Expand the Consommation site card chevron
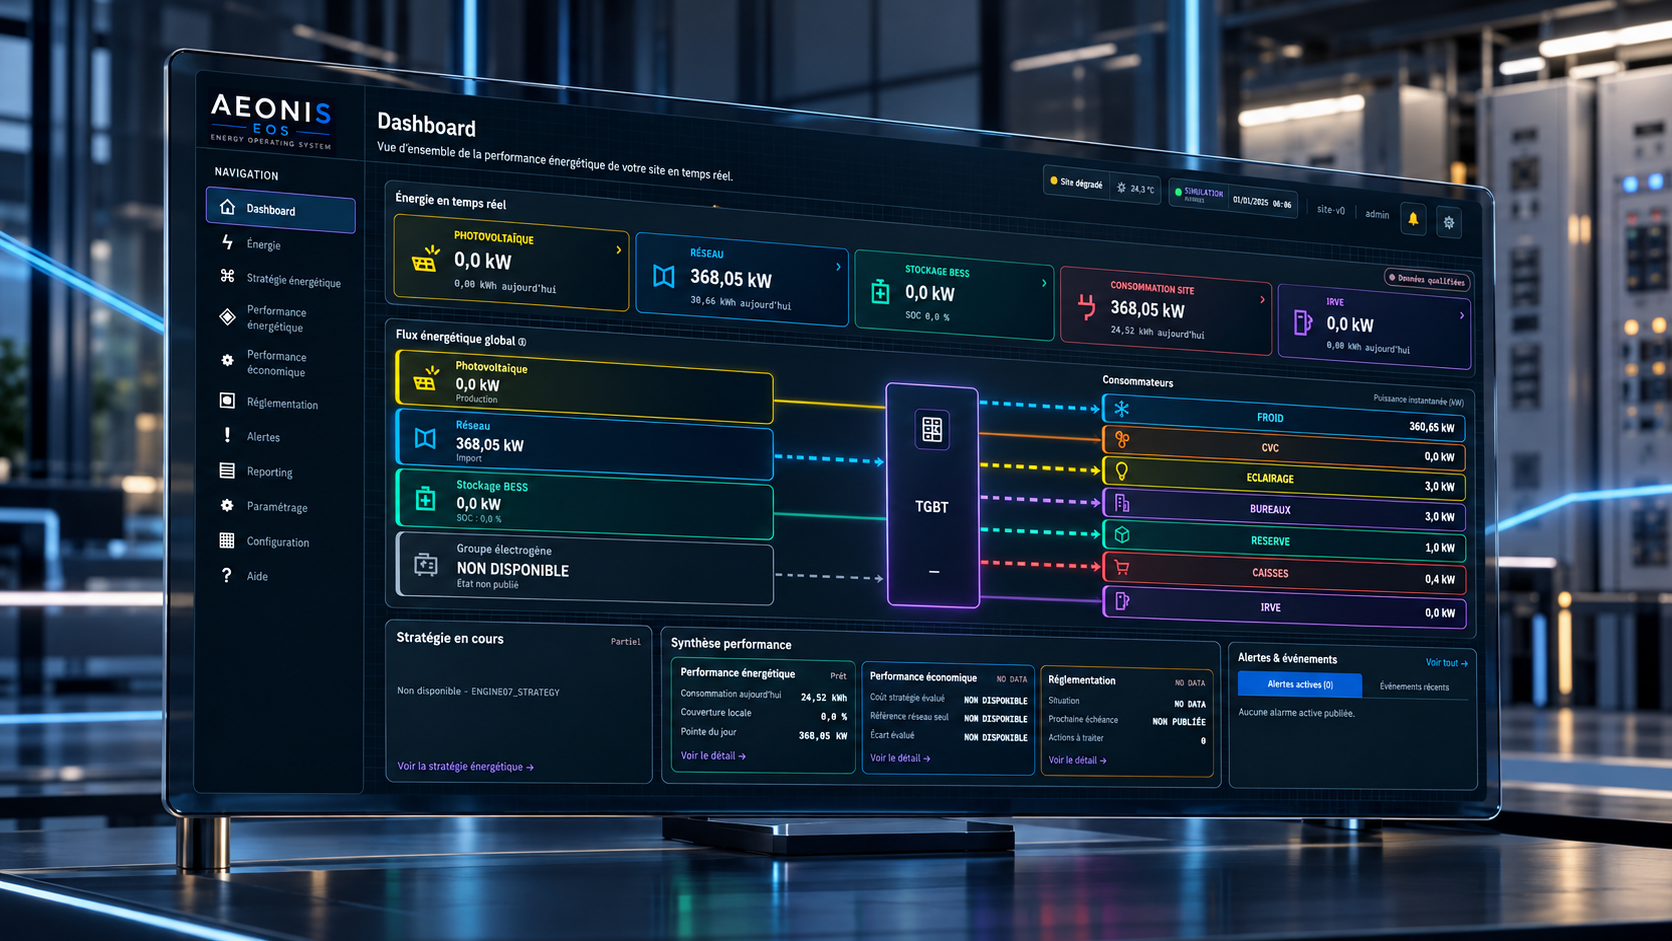Image resolution: width=1672 pixels, height=941 pixels. [x=1262, y=299]
